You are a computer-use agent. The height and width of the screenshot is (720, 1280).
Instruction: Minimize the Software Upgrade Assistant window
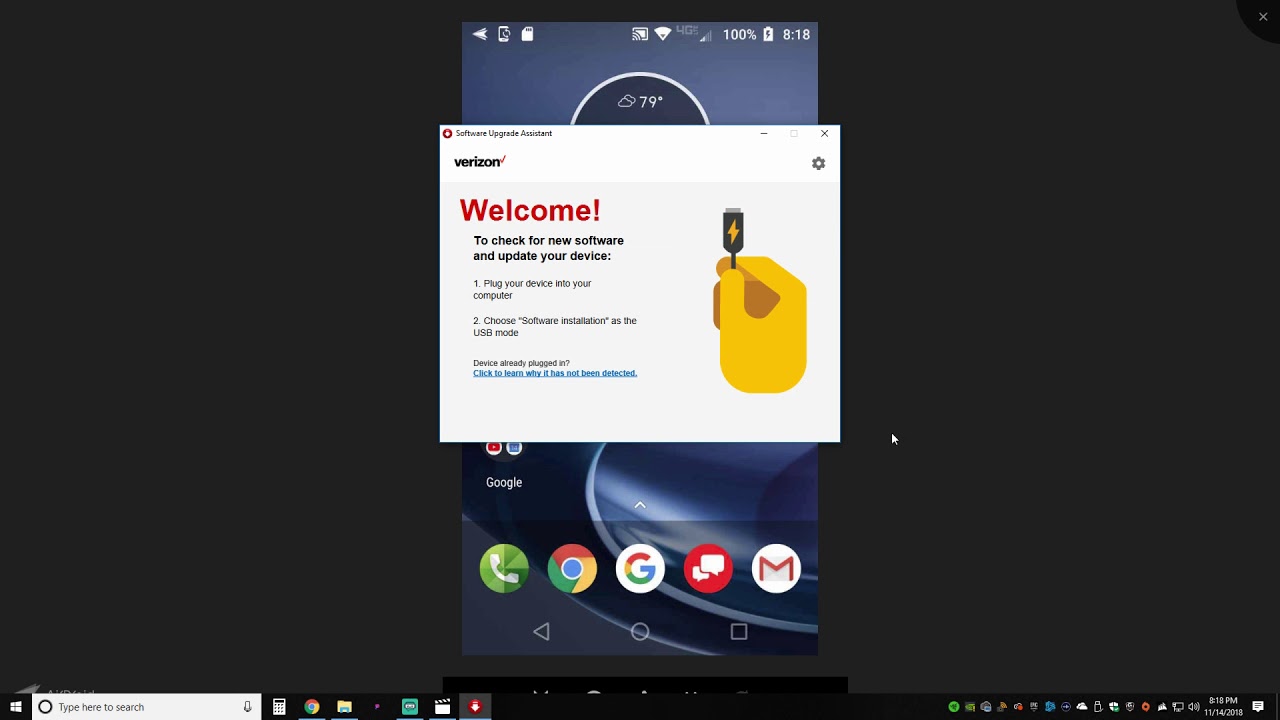click(764, 133)
